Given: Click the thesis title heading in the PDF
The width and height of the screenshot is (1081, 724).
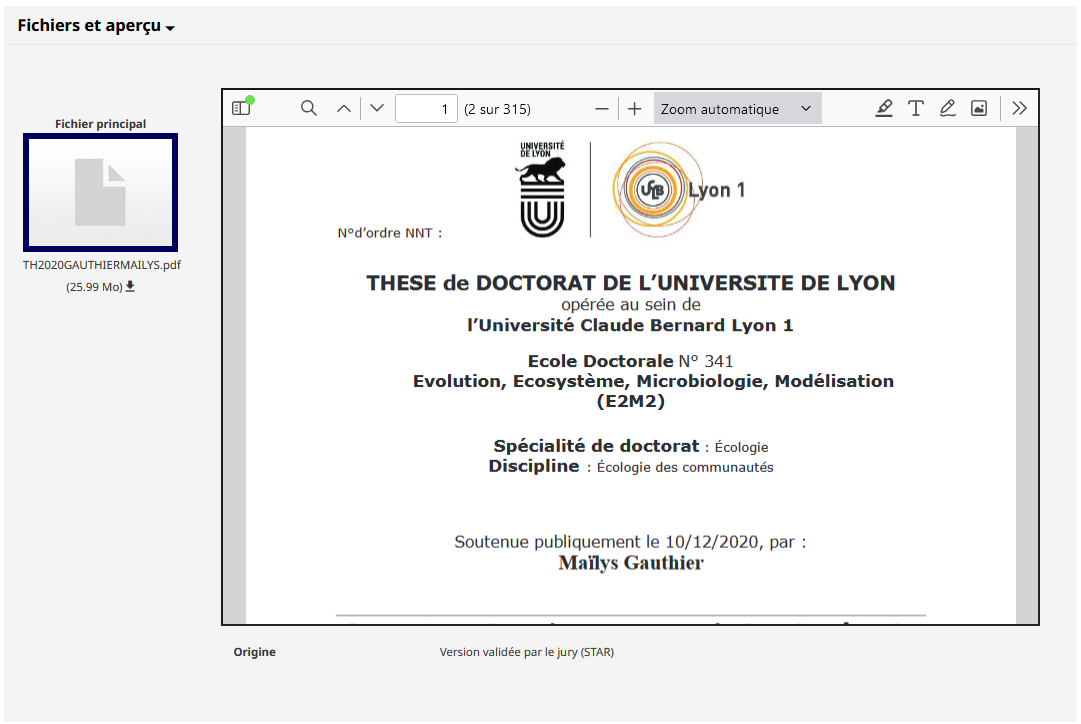Looking at the screenshot, I should 630,283.
